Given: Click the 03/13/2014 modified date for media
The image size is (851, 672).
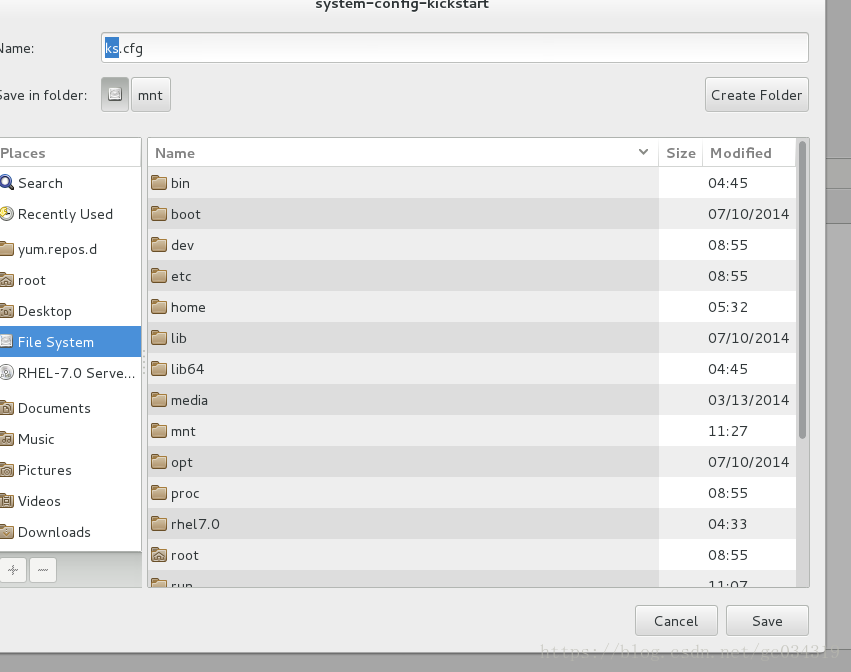Looking at the screenshot, I should (748, 400).
